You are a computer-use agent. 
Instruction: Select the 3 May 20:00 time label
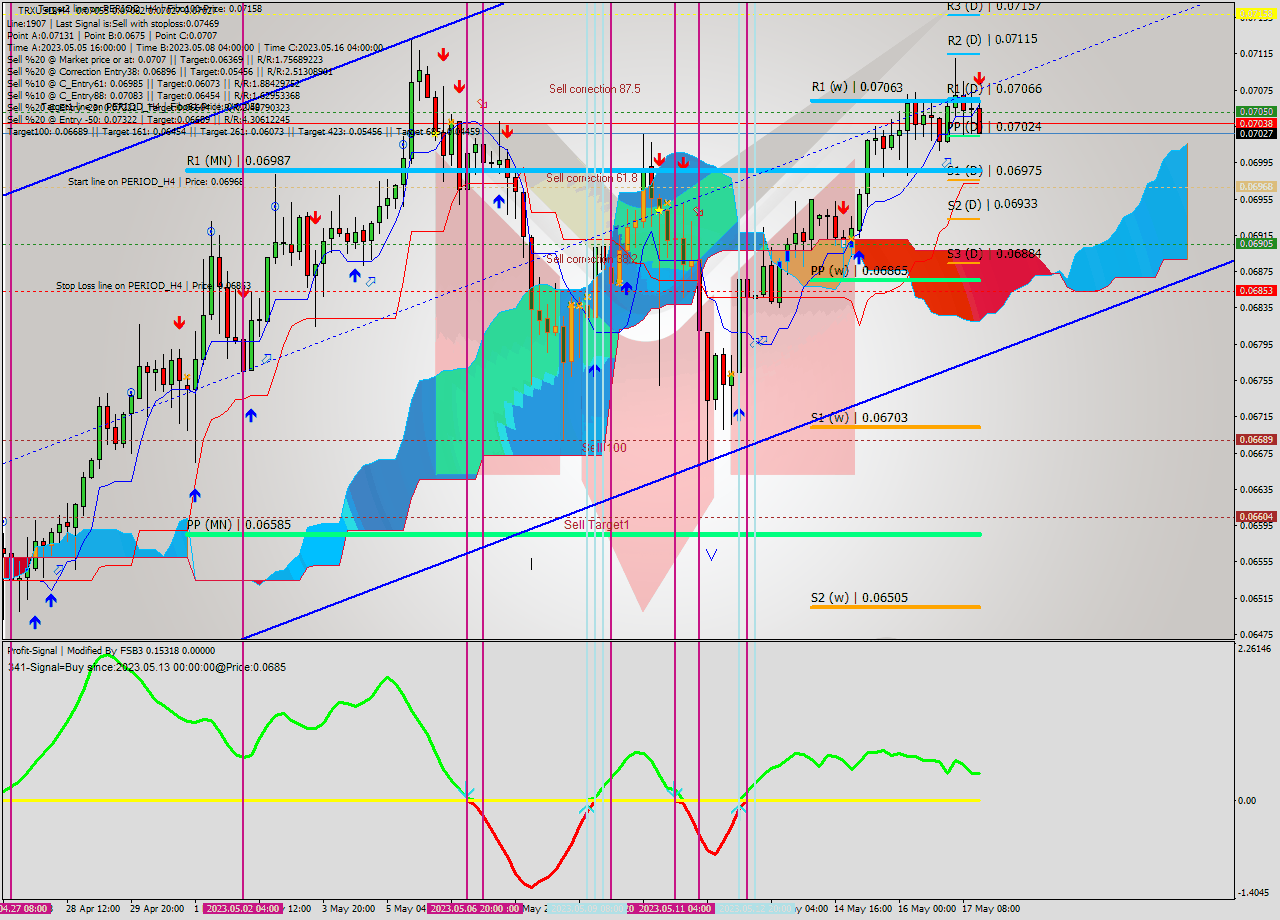click(348, 909)
